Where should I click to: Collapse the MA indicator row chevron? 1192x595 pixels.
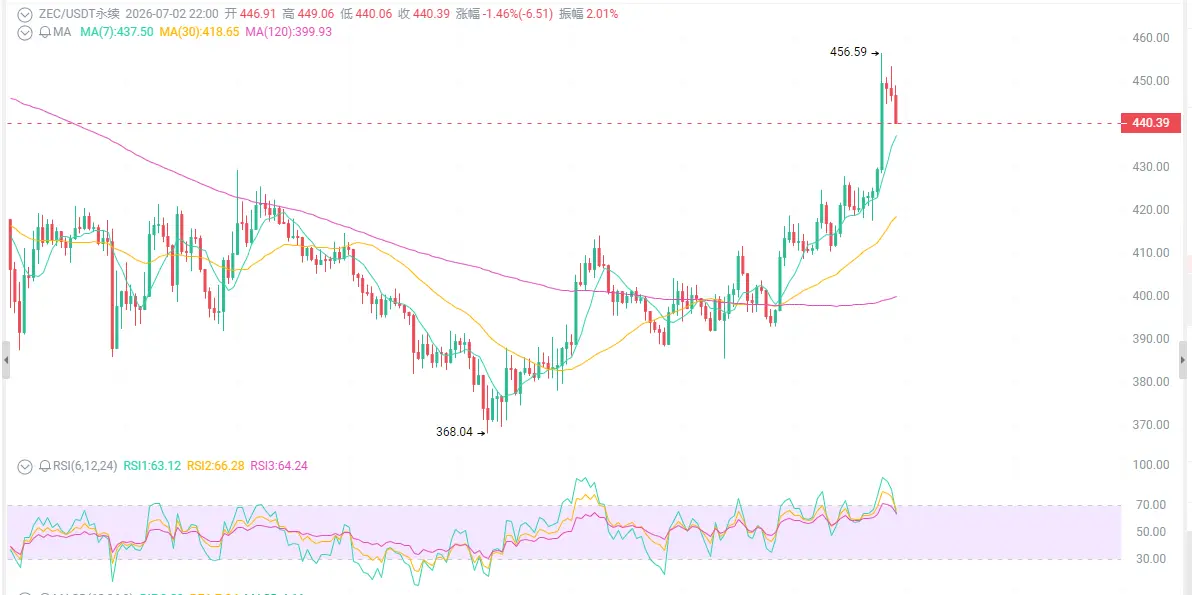(x=24, y=32)
